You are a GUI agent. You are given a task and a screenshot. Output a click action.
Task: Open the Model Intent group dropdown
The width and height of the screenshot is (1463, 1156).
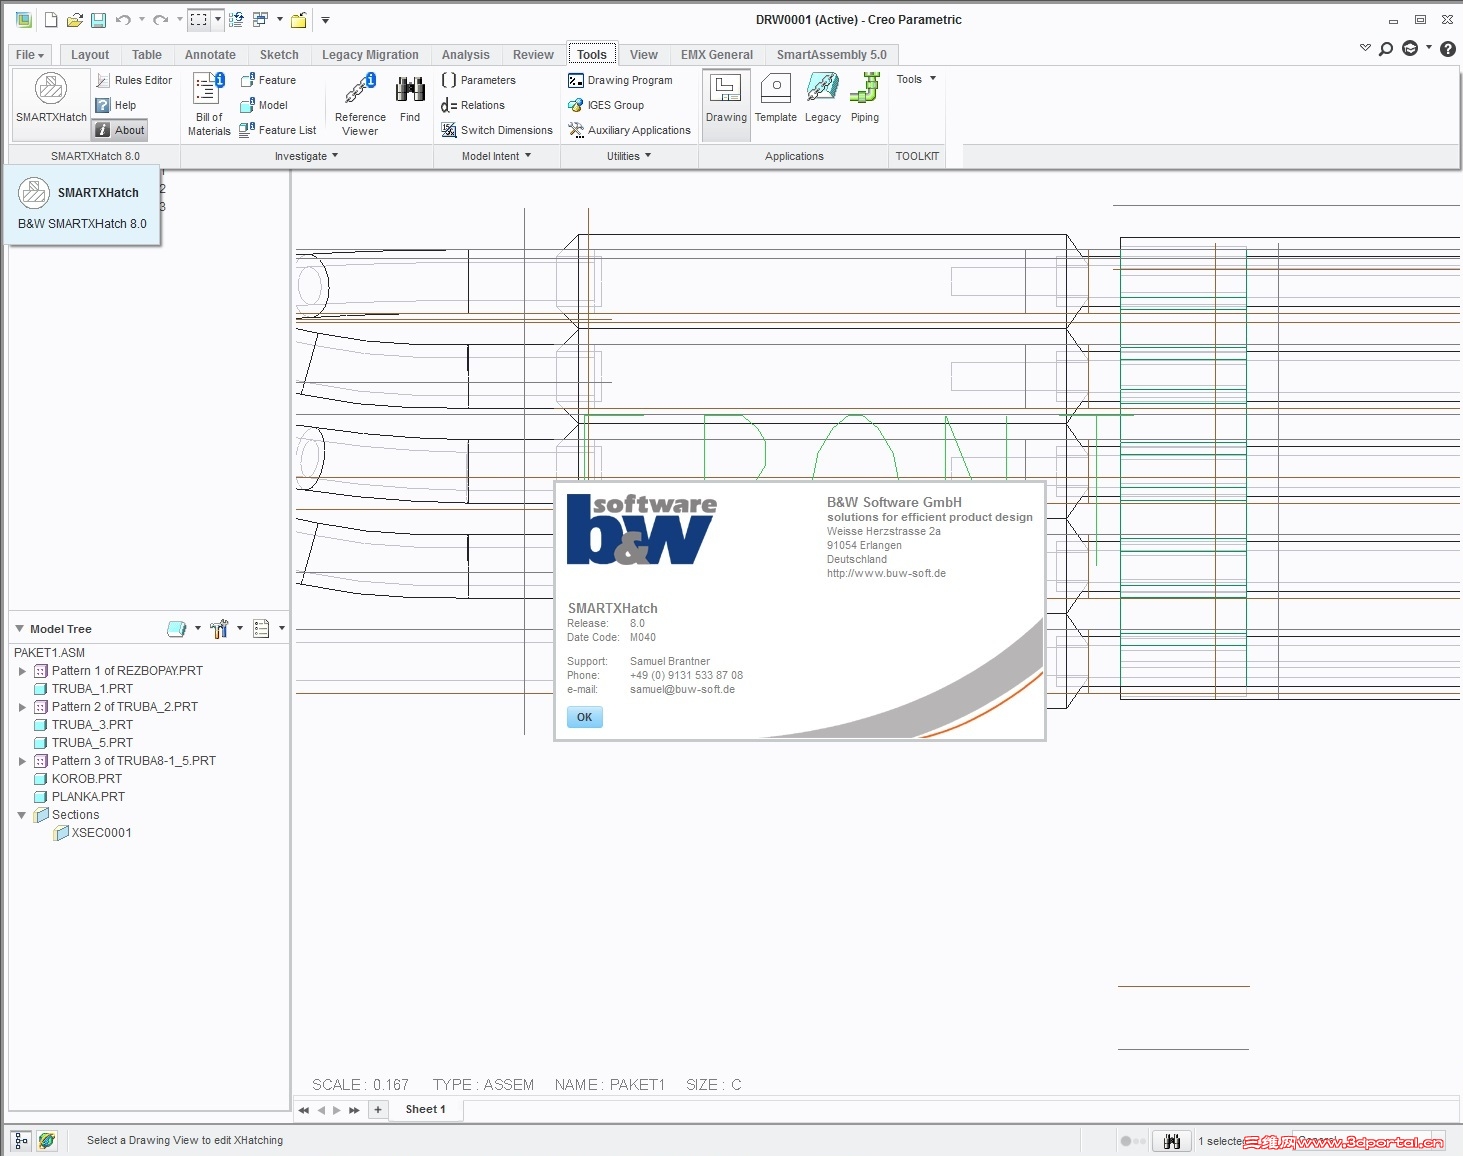497,156
